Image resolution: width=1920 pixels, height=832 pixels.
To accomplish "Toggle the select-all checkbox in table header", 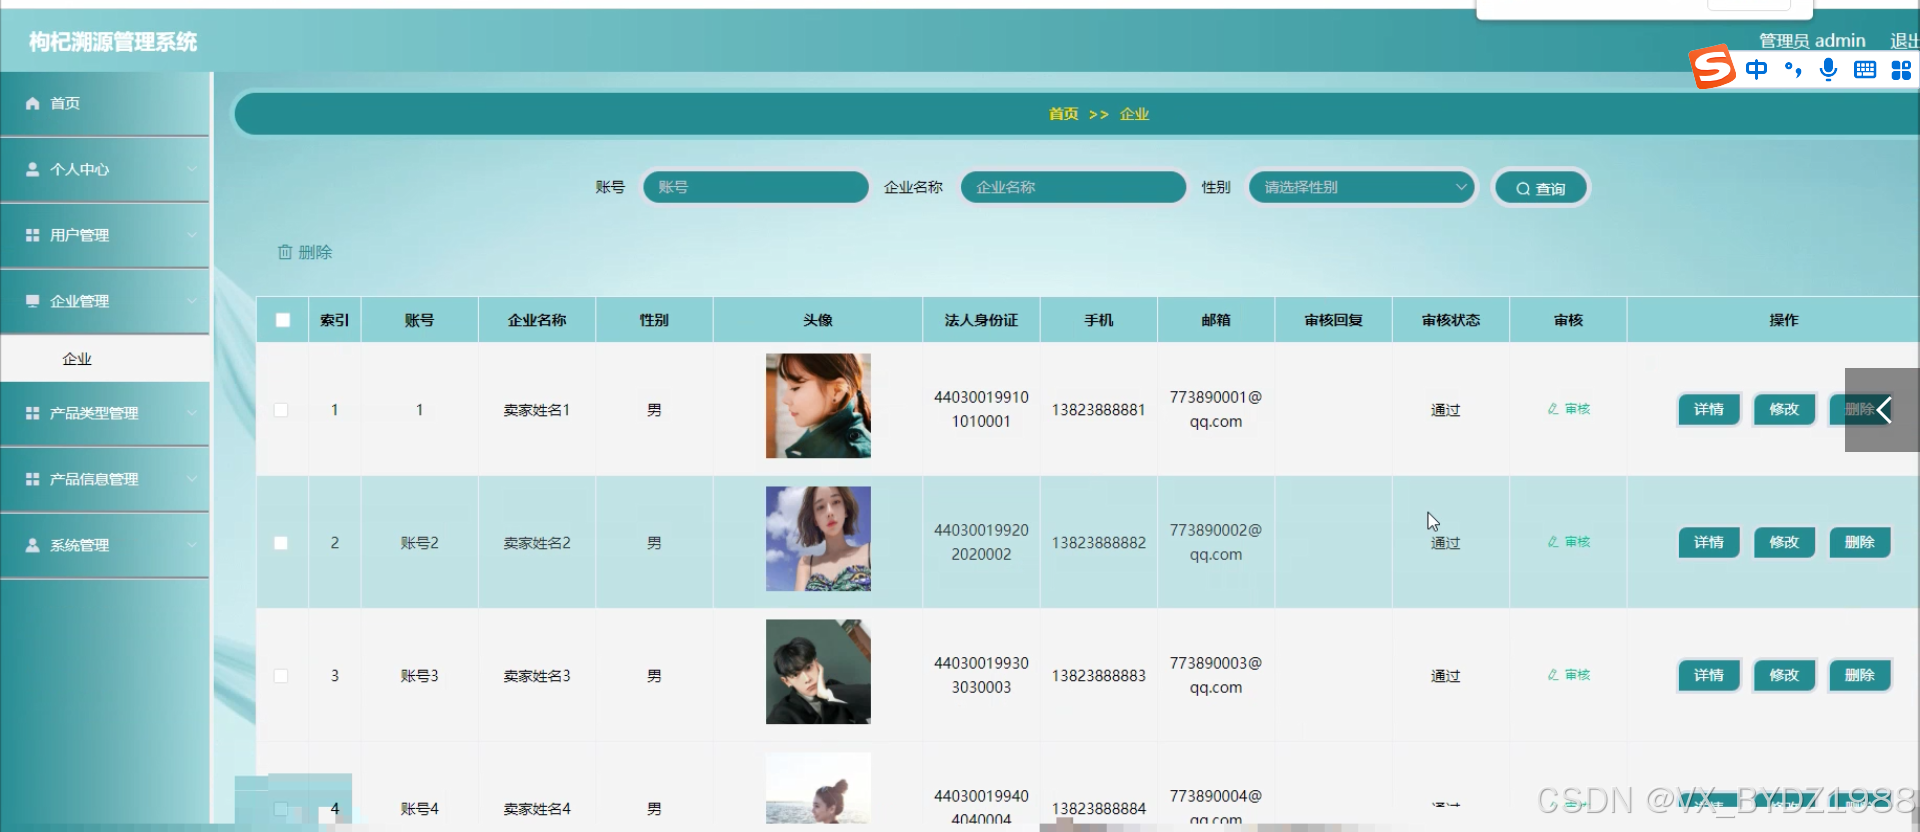I will [283, 320].
